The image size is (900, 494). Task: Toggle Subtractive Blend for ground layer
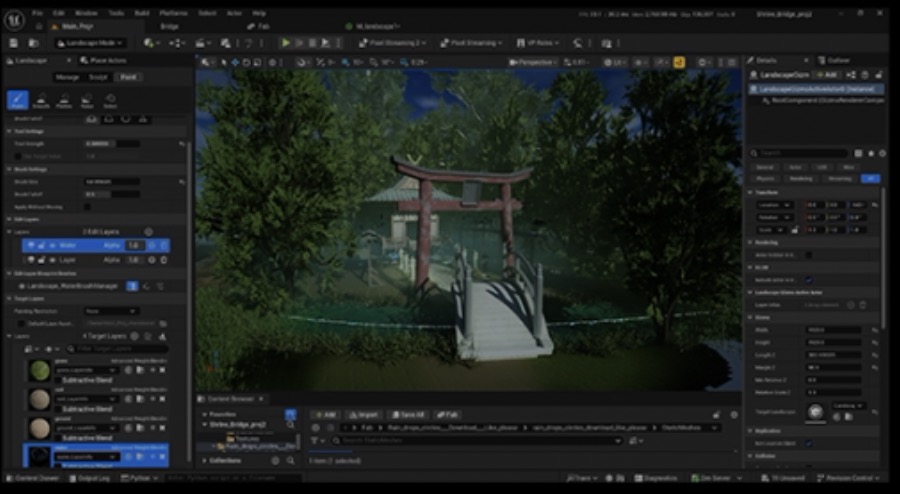pyautogui.click(x=57, y=438)
